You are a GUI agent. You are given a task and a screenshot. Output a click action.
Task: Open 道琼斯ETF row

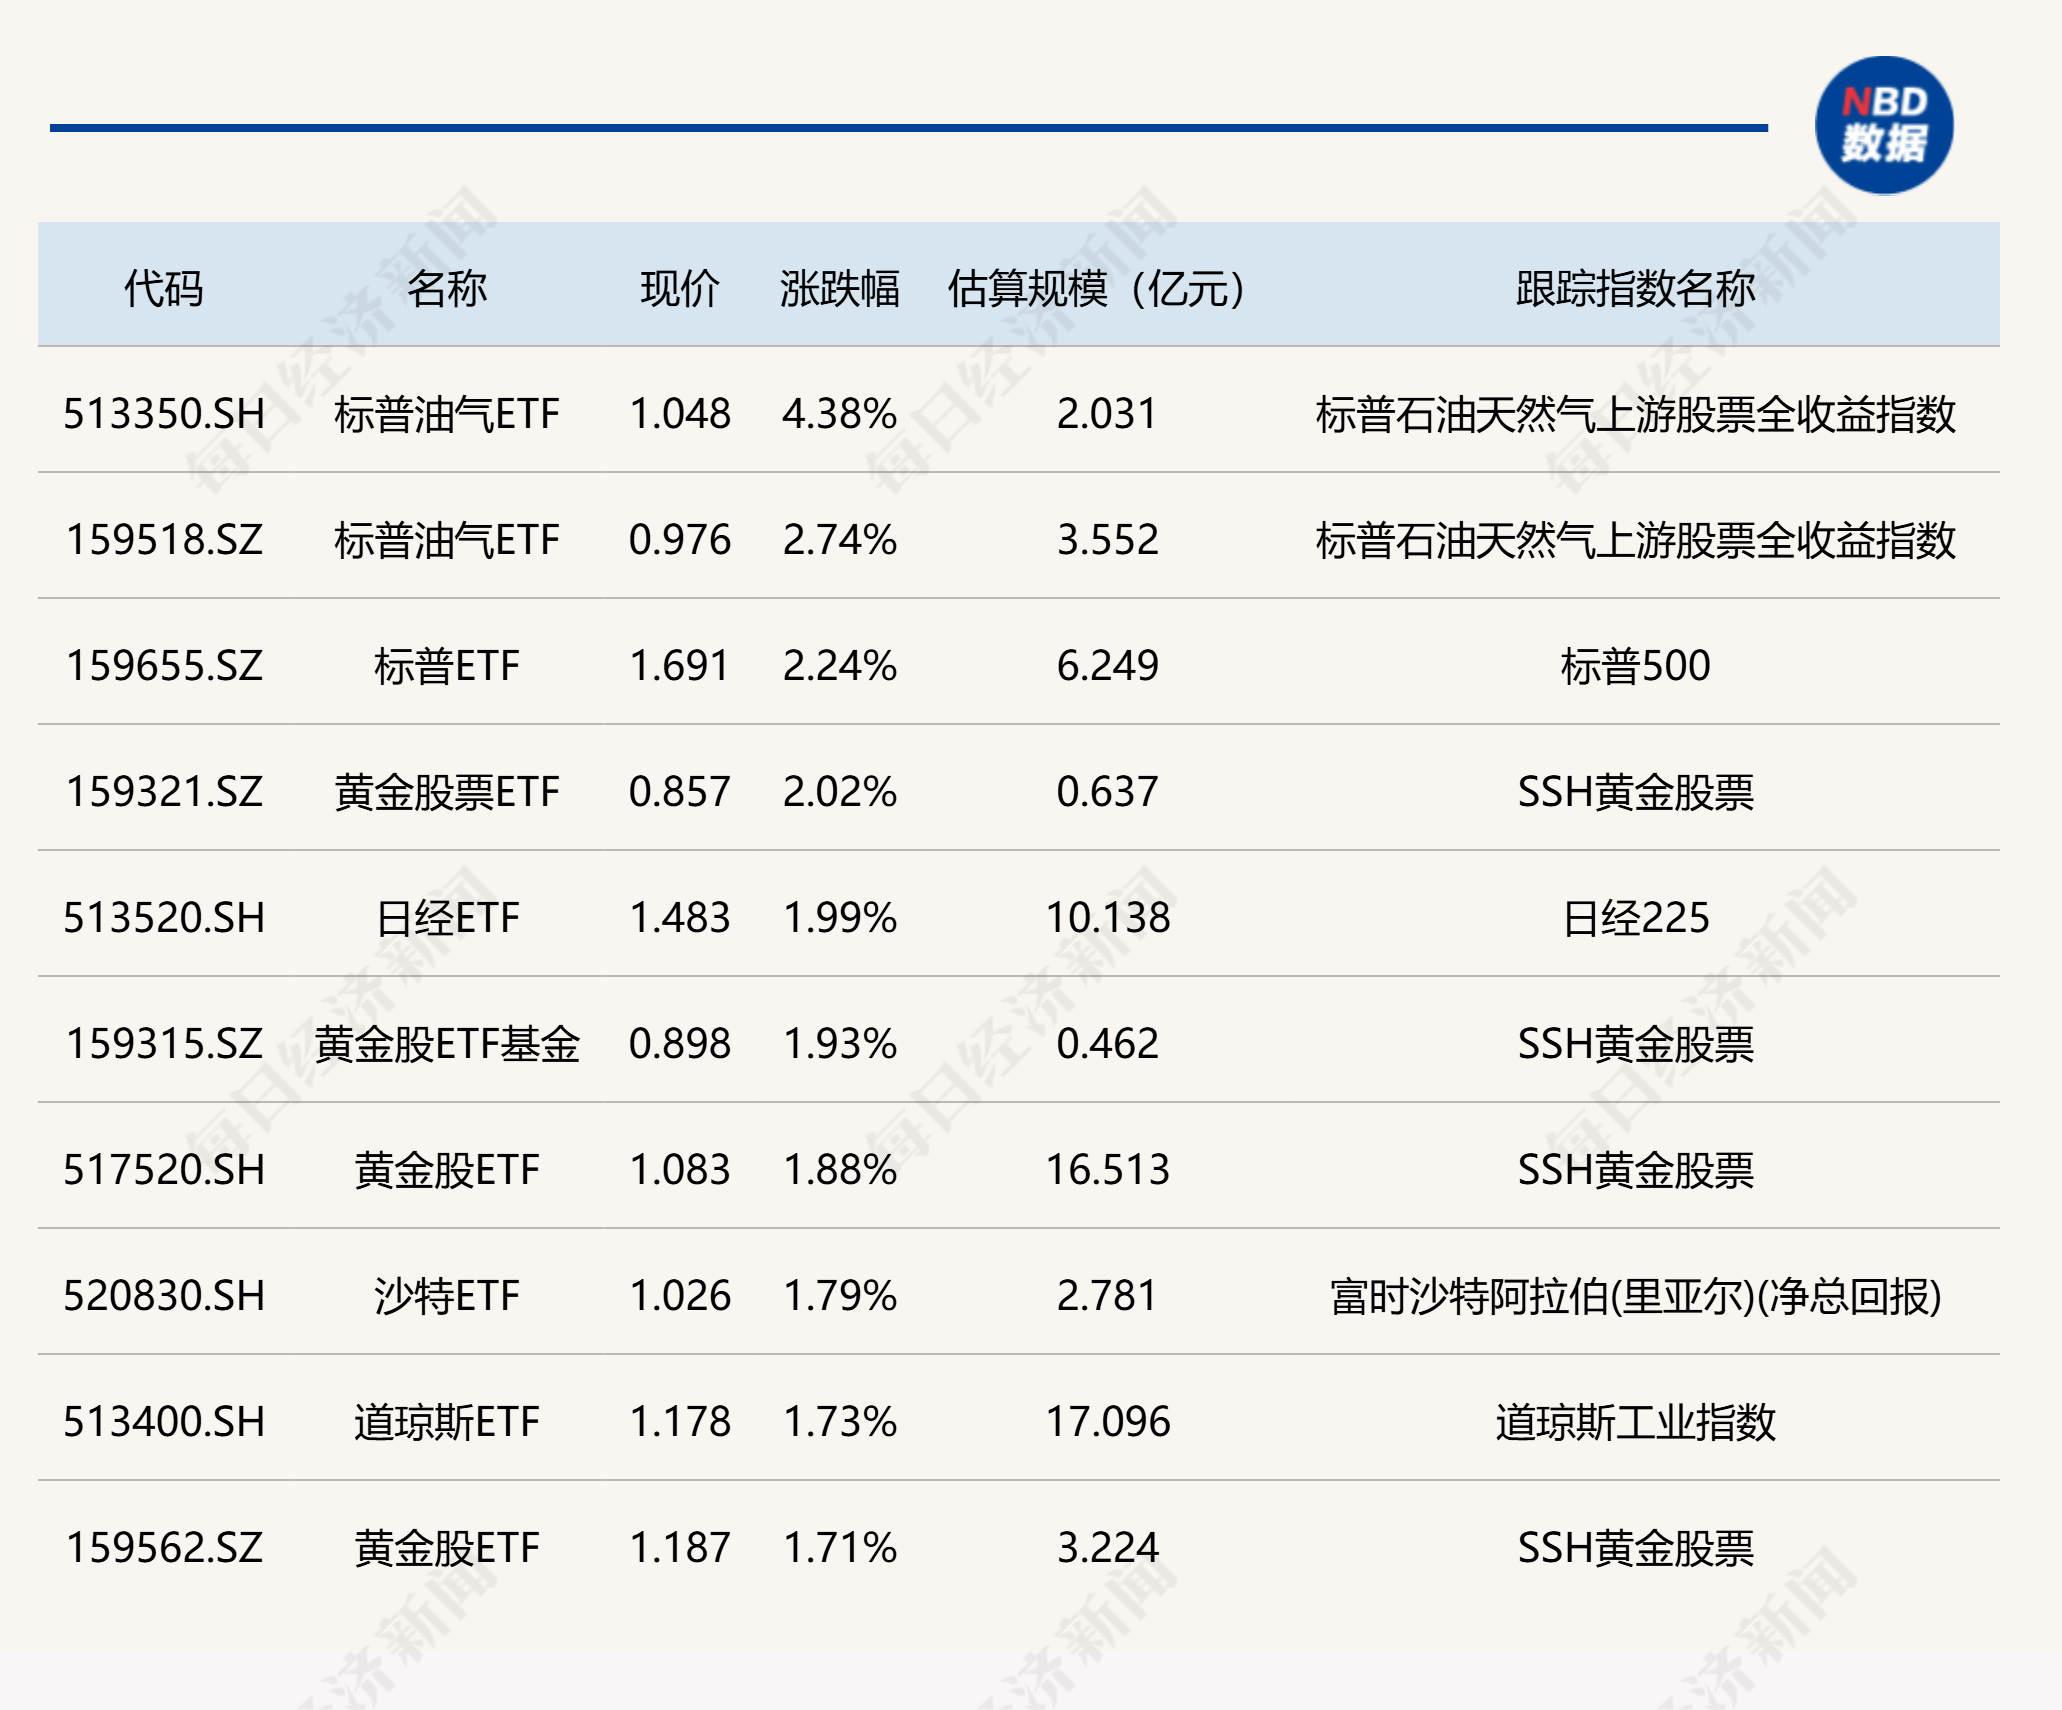tap(448, 1420)
